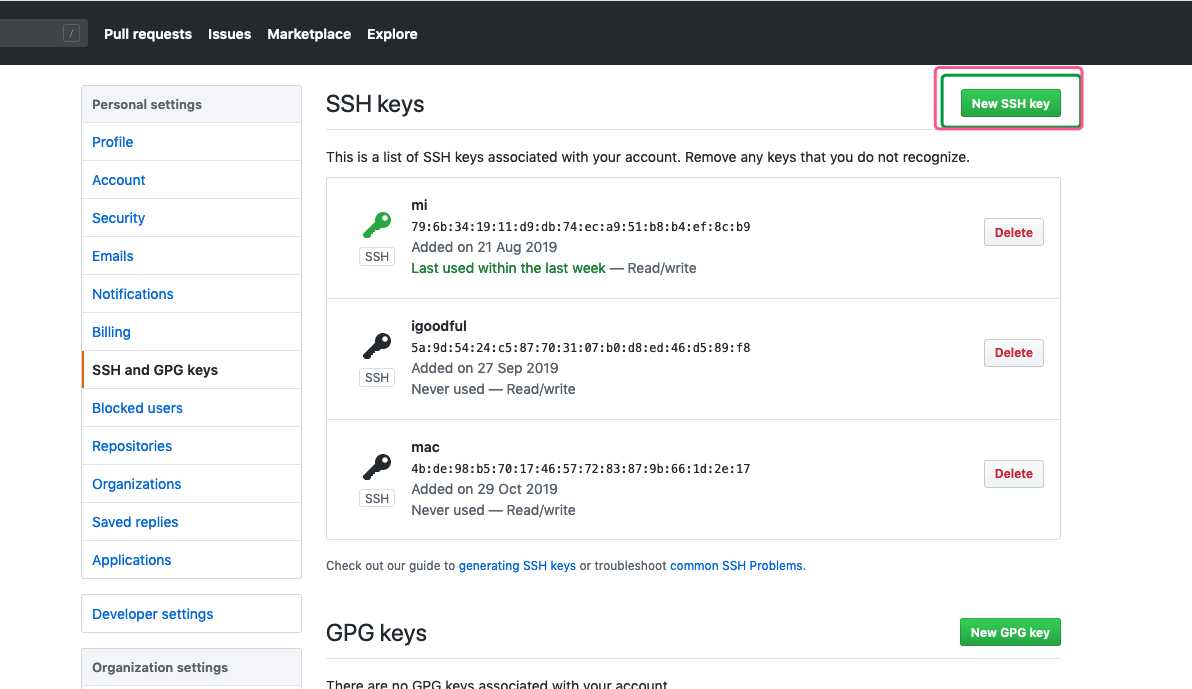The image size is (1192, 689).
Task: Delete the igoodful SSH key
Action: coord(1013,353)
